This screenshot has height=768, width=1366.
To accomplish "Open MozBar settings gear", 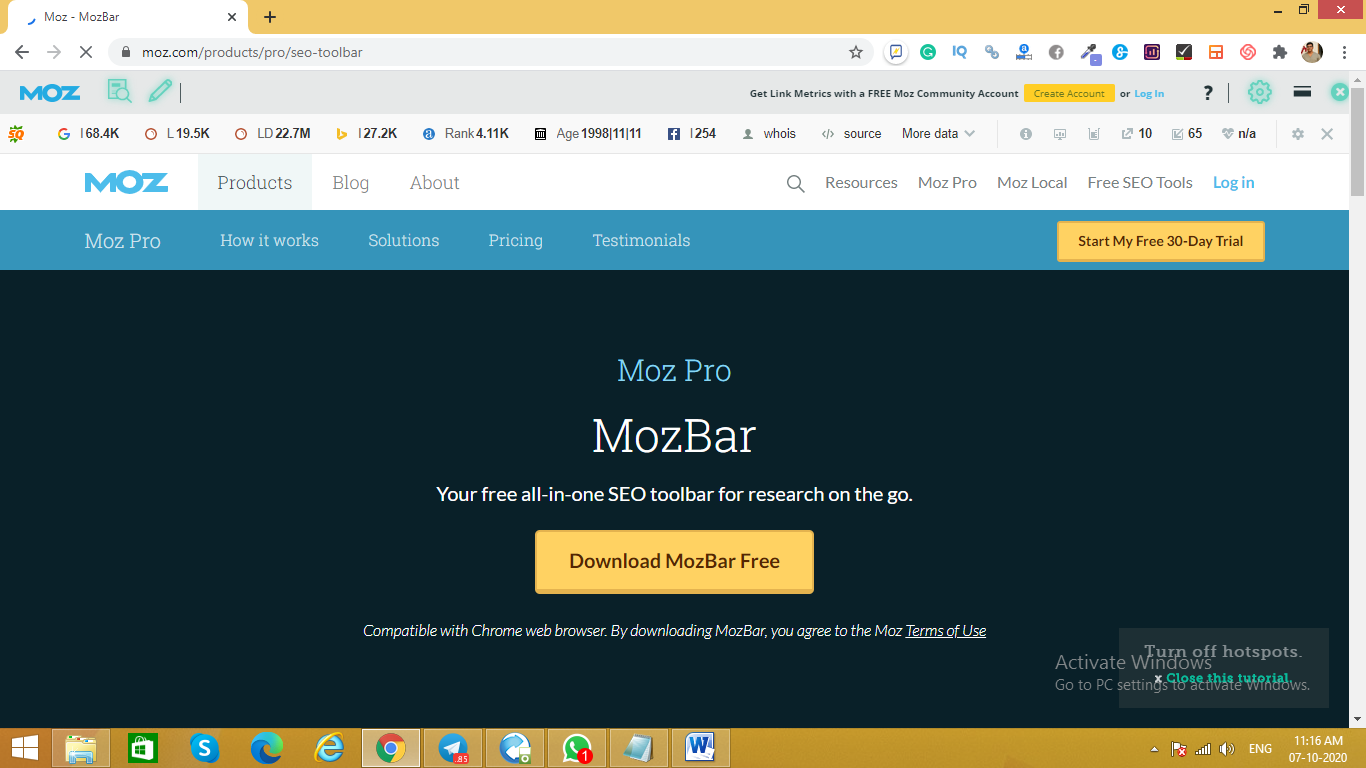I will point(1259,93).
